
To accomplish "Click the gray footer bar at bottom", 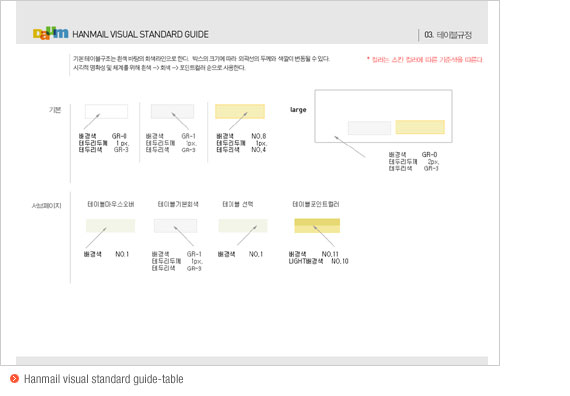I will point(252,361).
